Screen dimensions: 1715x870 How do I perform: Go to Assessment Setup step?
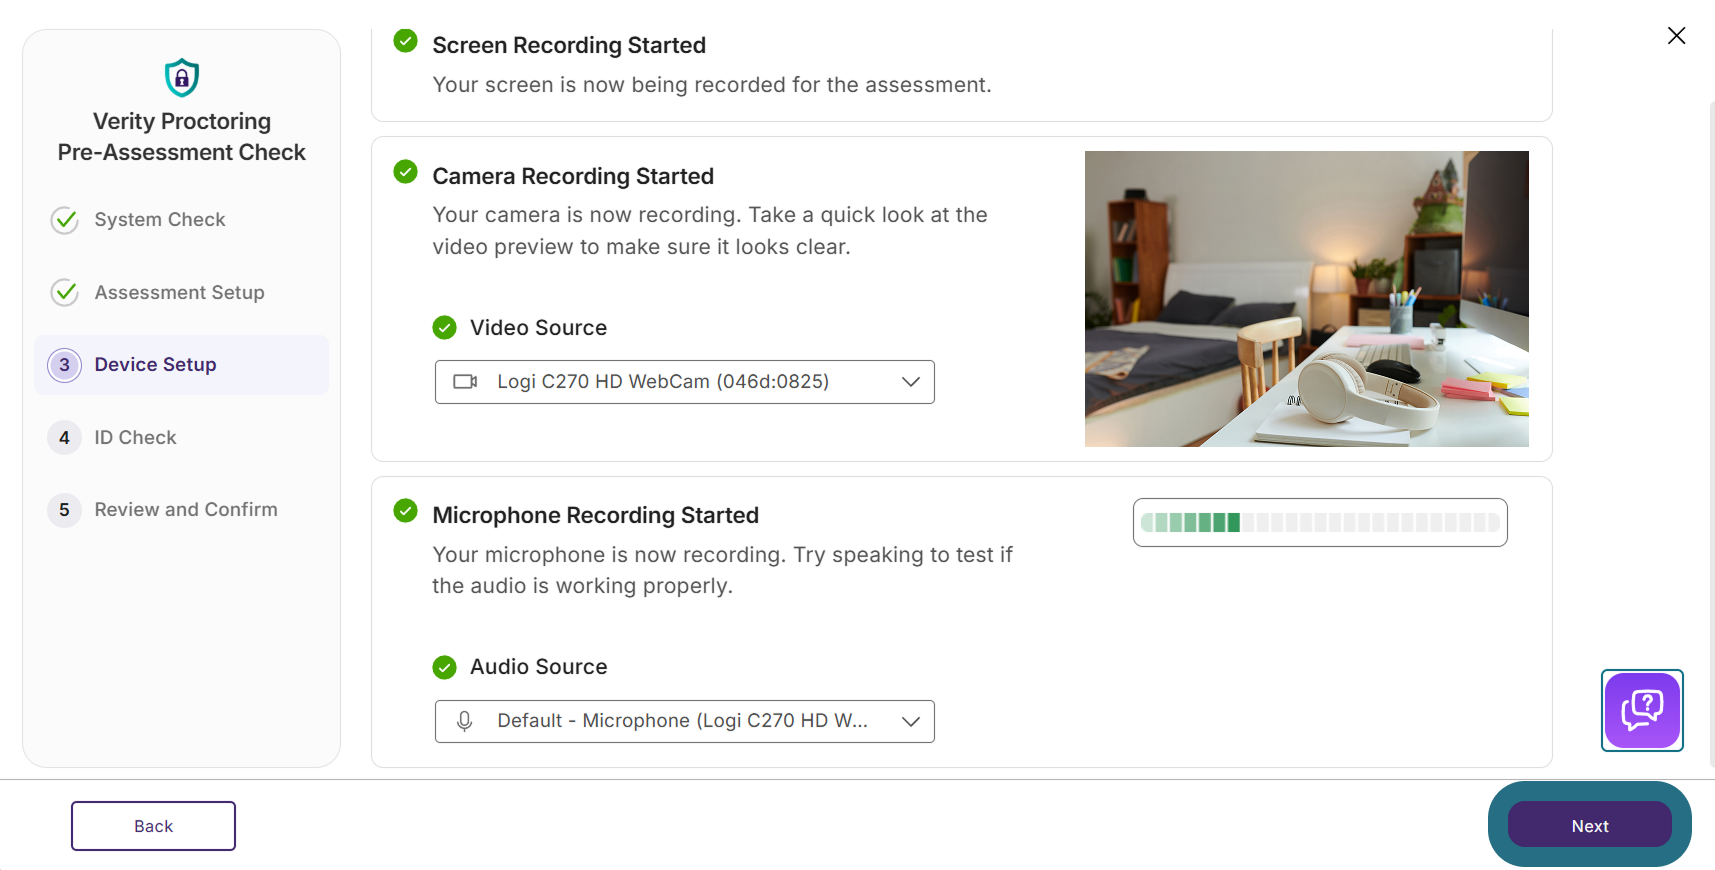pos(180,293)
